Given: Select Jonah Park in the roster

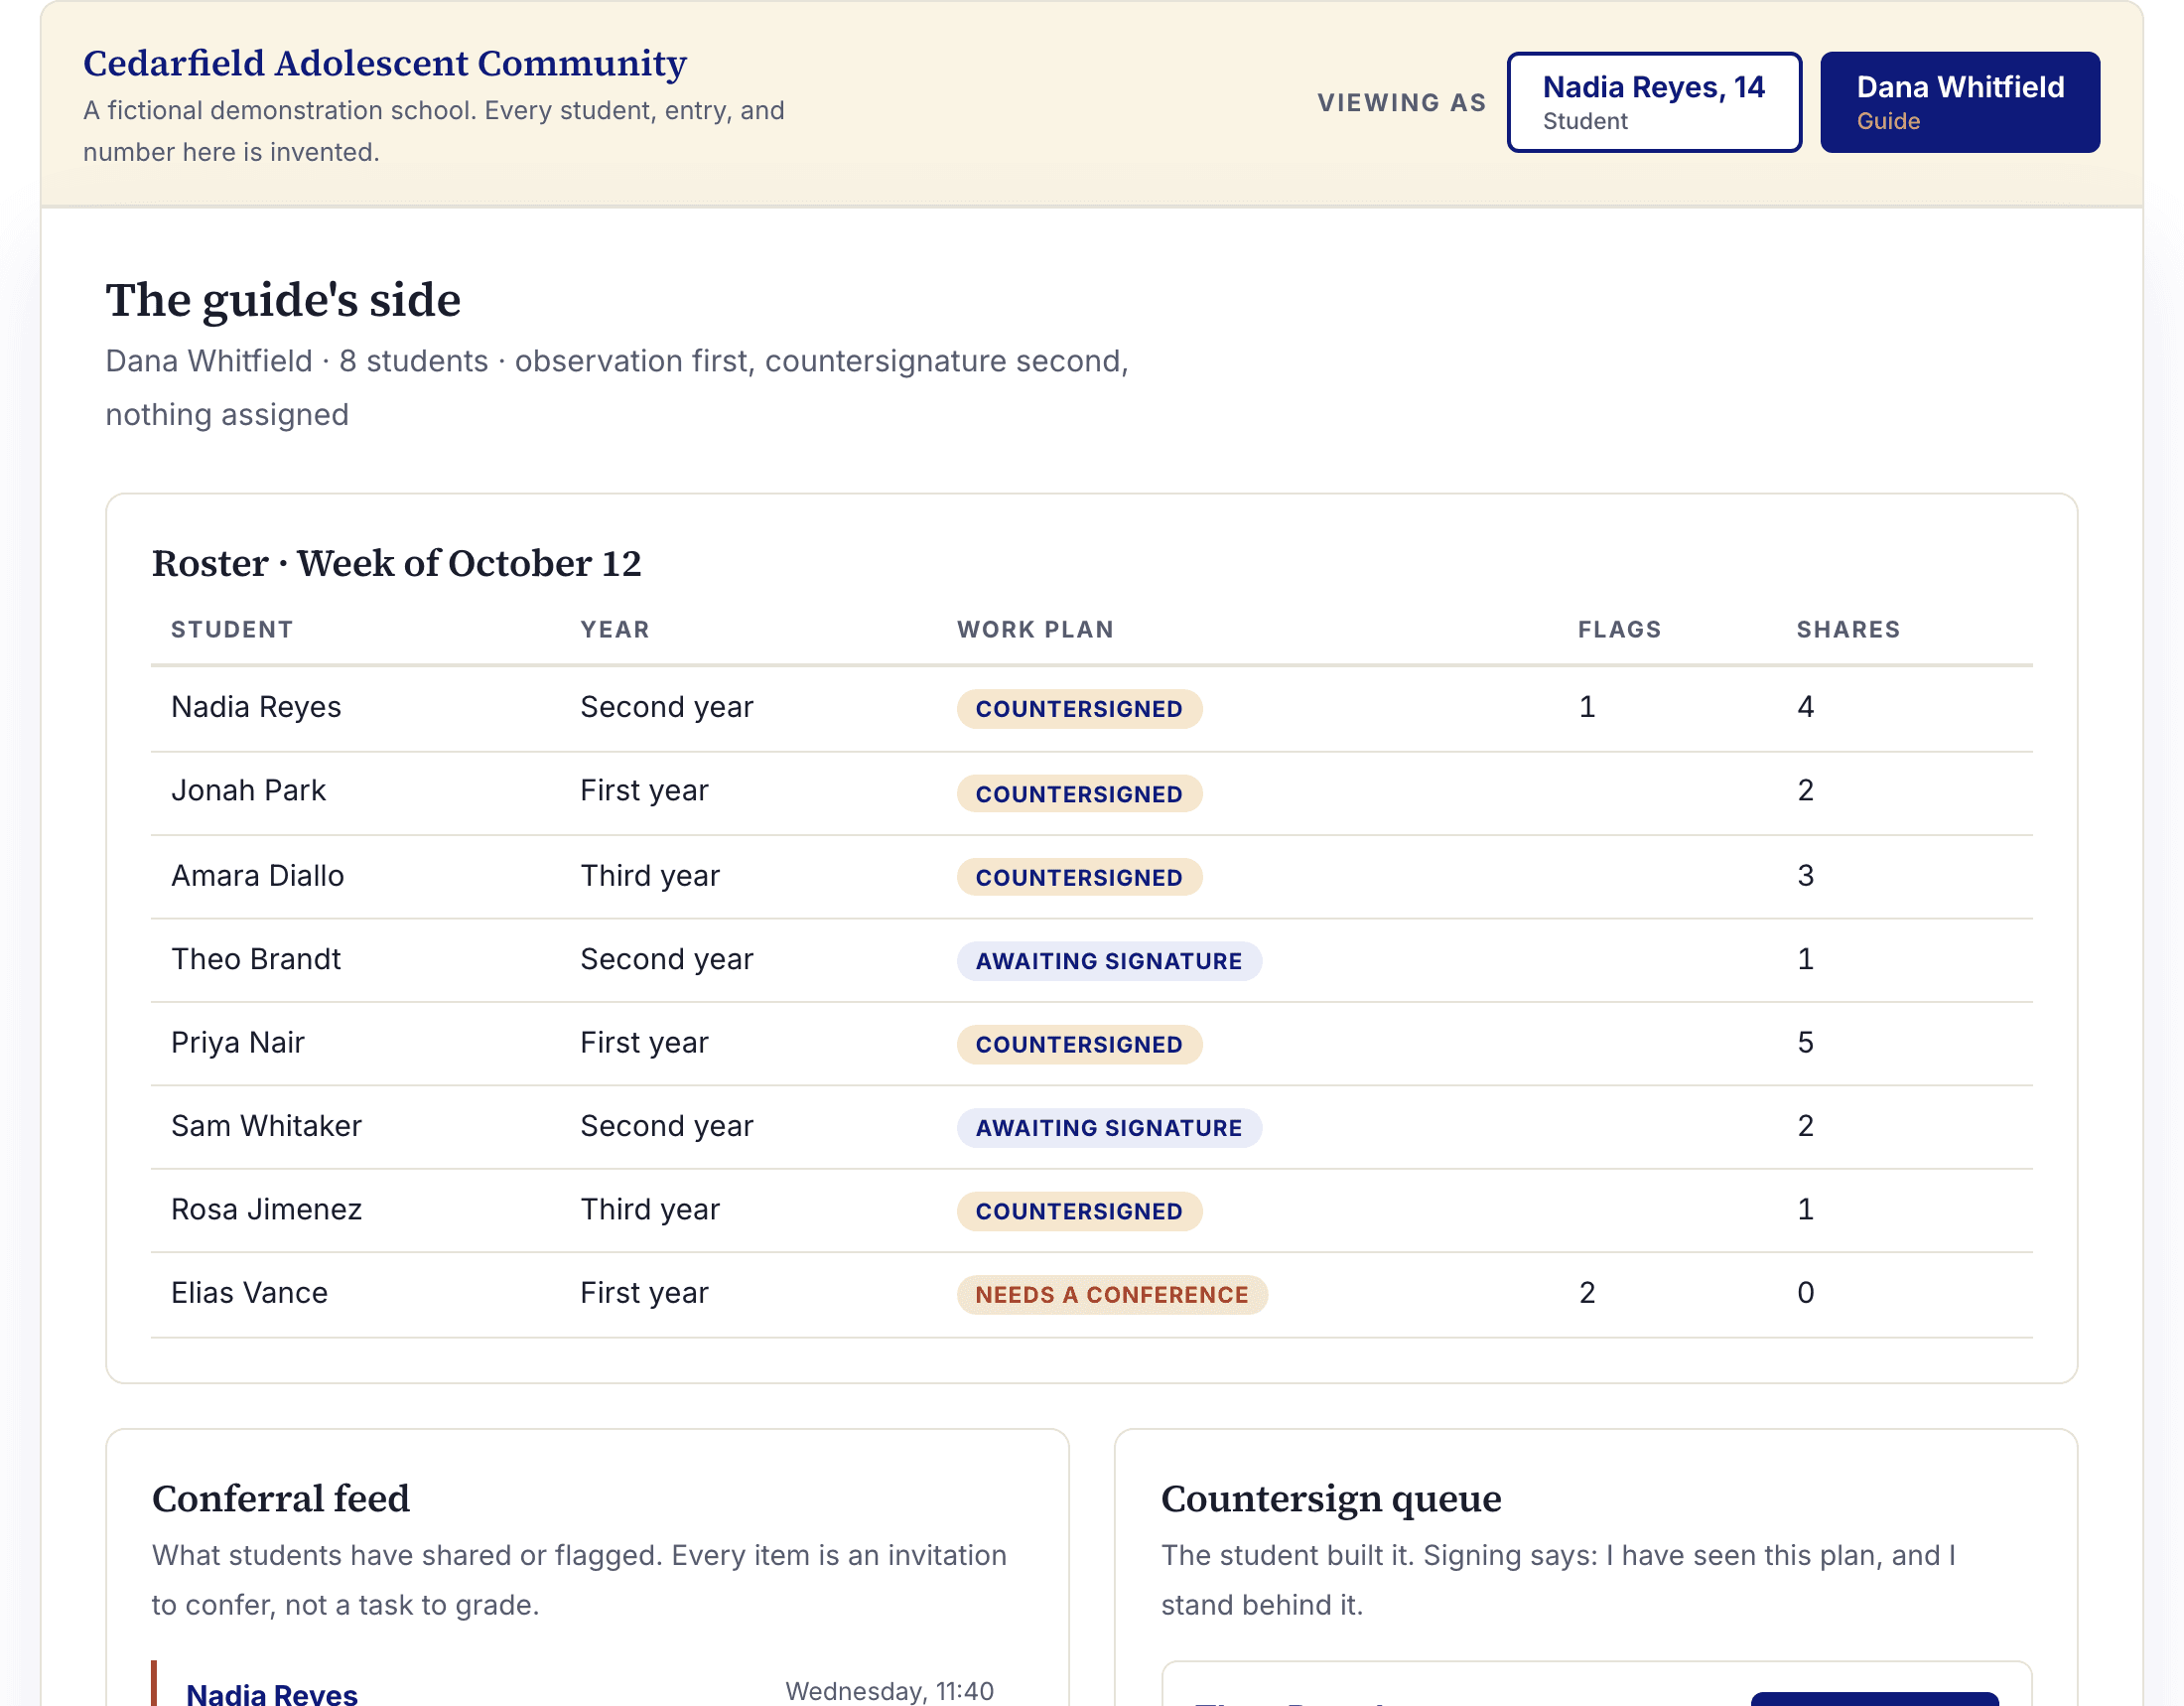Looking at the screenshot, I should coord(248,791).
